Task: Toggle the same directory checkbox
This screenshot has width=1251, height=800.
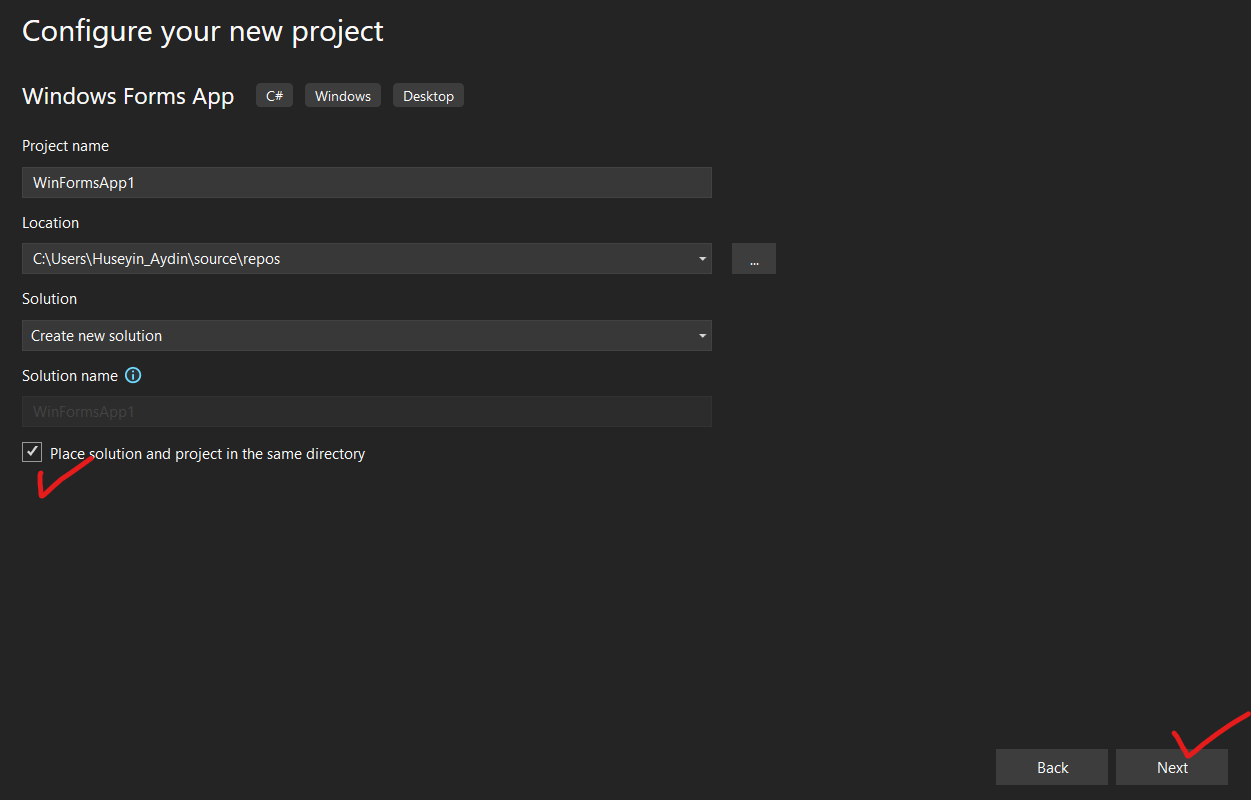Action: 32,453
